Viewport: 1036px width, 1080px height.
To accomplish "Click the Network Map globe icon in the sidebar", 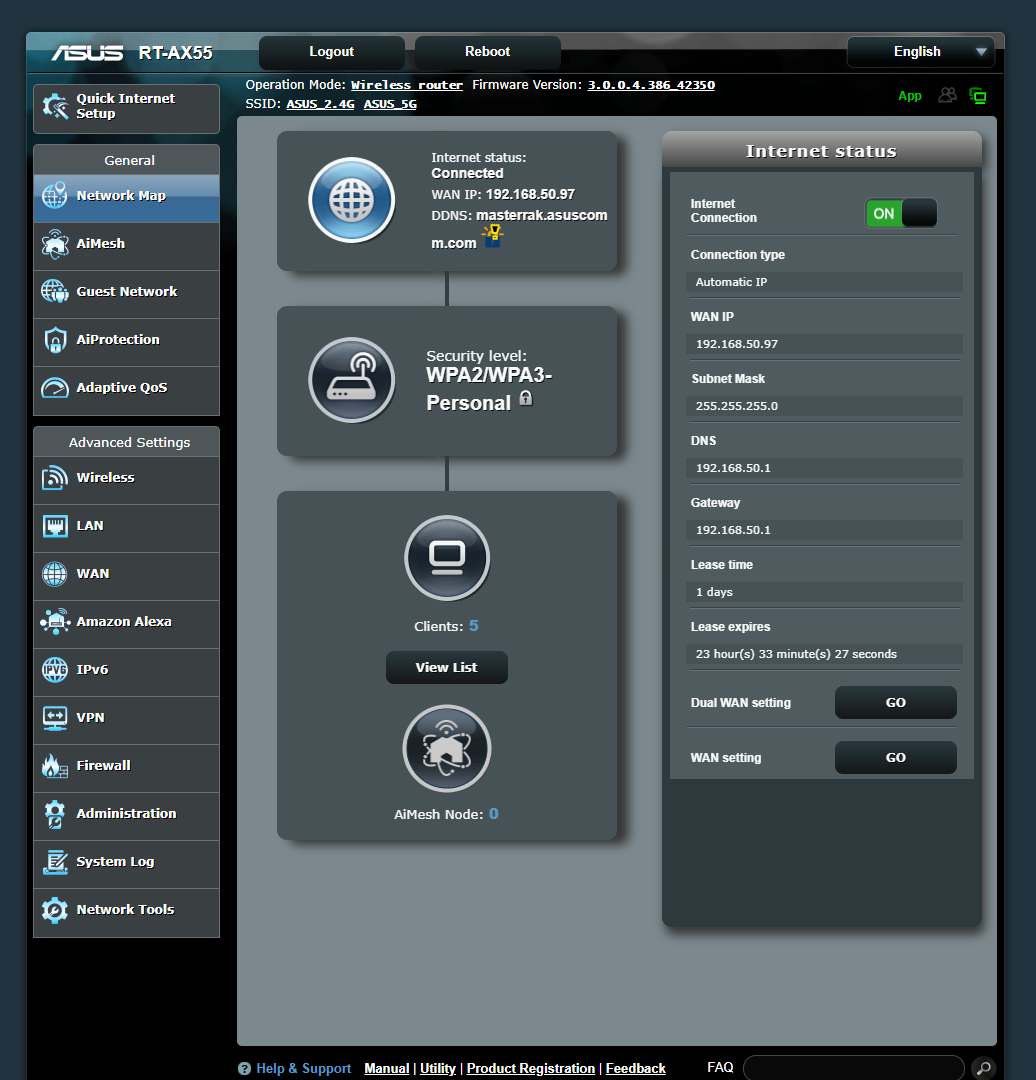I will 54,196.
